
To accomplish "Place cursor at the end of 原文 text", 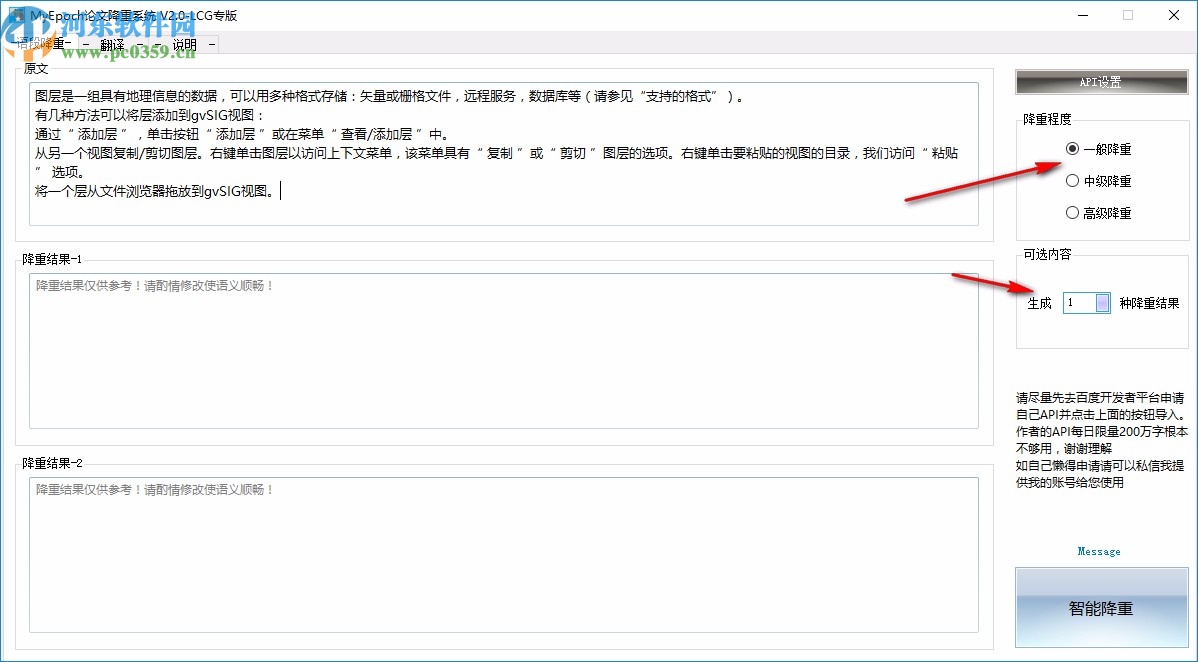I will [x=281, y=190].
